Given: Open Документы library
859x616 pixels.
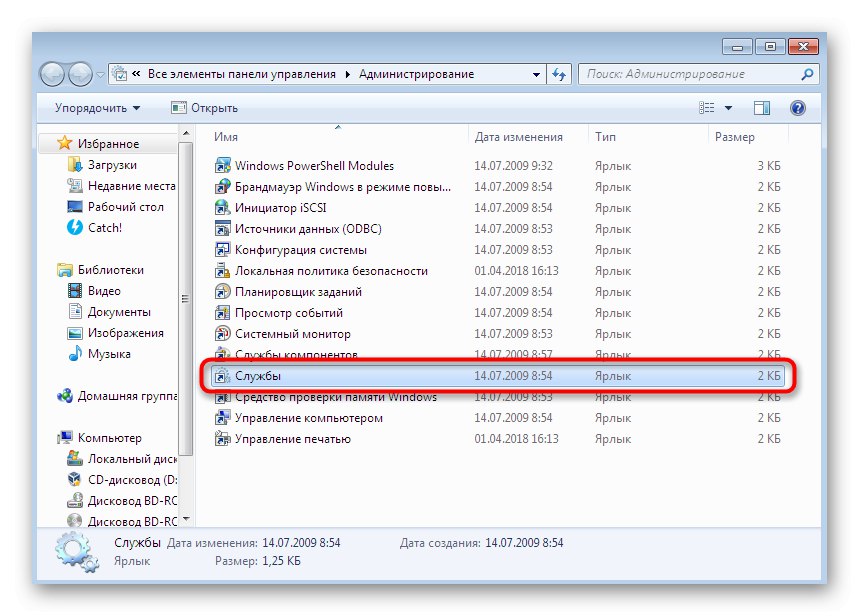Looking at the screenshot, I should (108, 312).
